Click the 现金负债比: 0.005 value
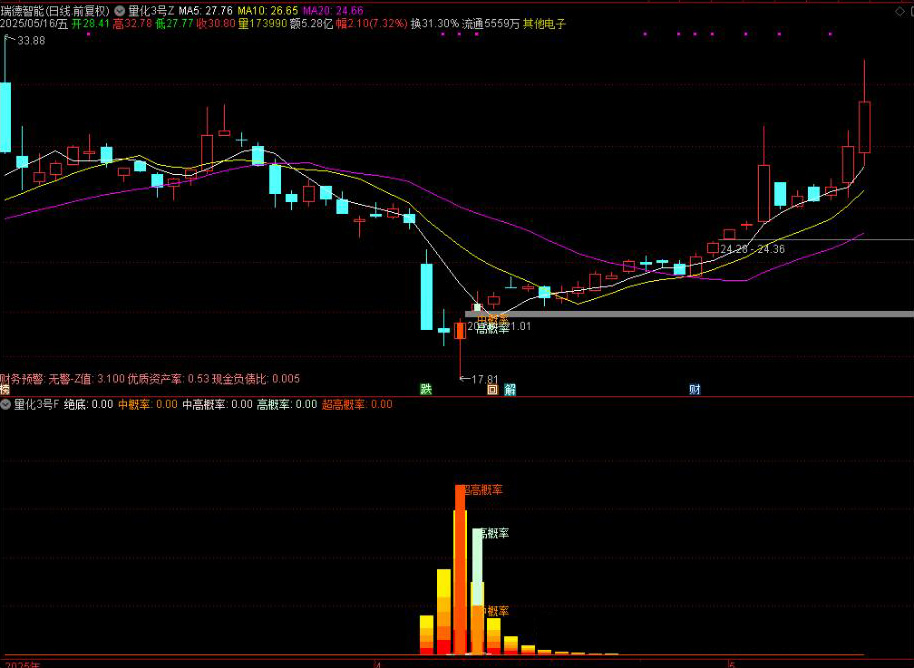The width and height of the screenshot is (914, 668). click(x=255, y=379)
